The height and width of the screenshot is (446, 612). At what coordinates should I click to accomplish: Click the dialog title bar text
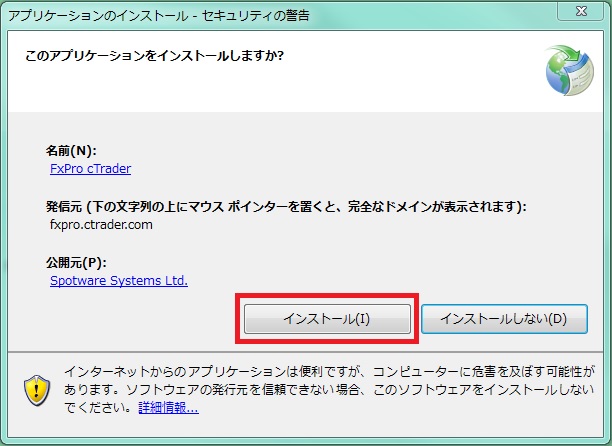pos(159,16)
